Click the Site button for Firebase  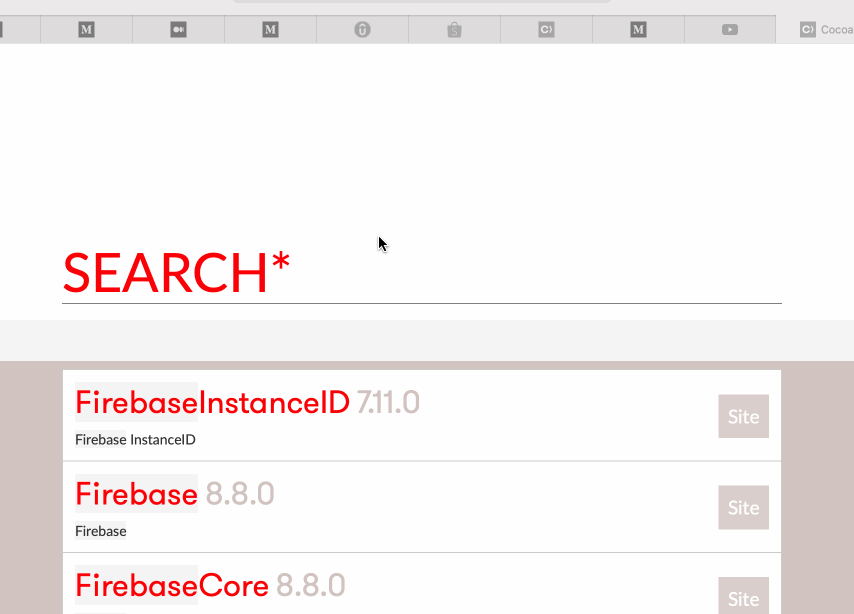coord(743,507)
